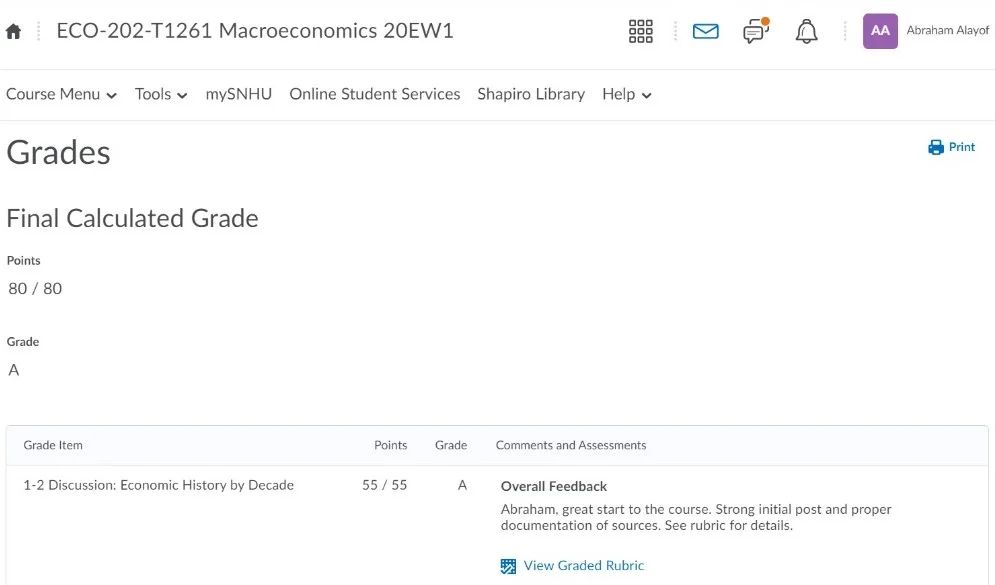Expand the Help dropdown
995x585 pixels.
(x=626, y=94)
